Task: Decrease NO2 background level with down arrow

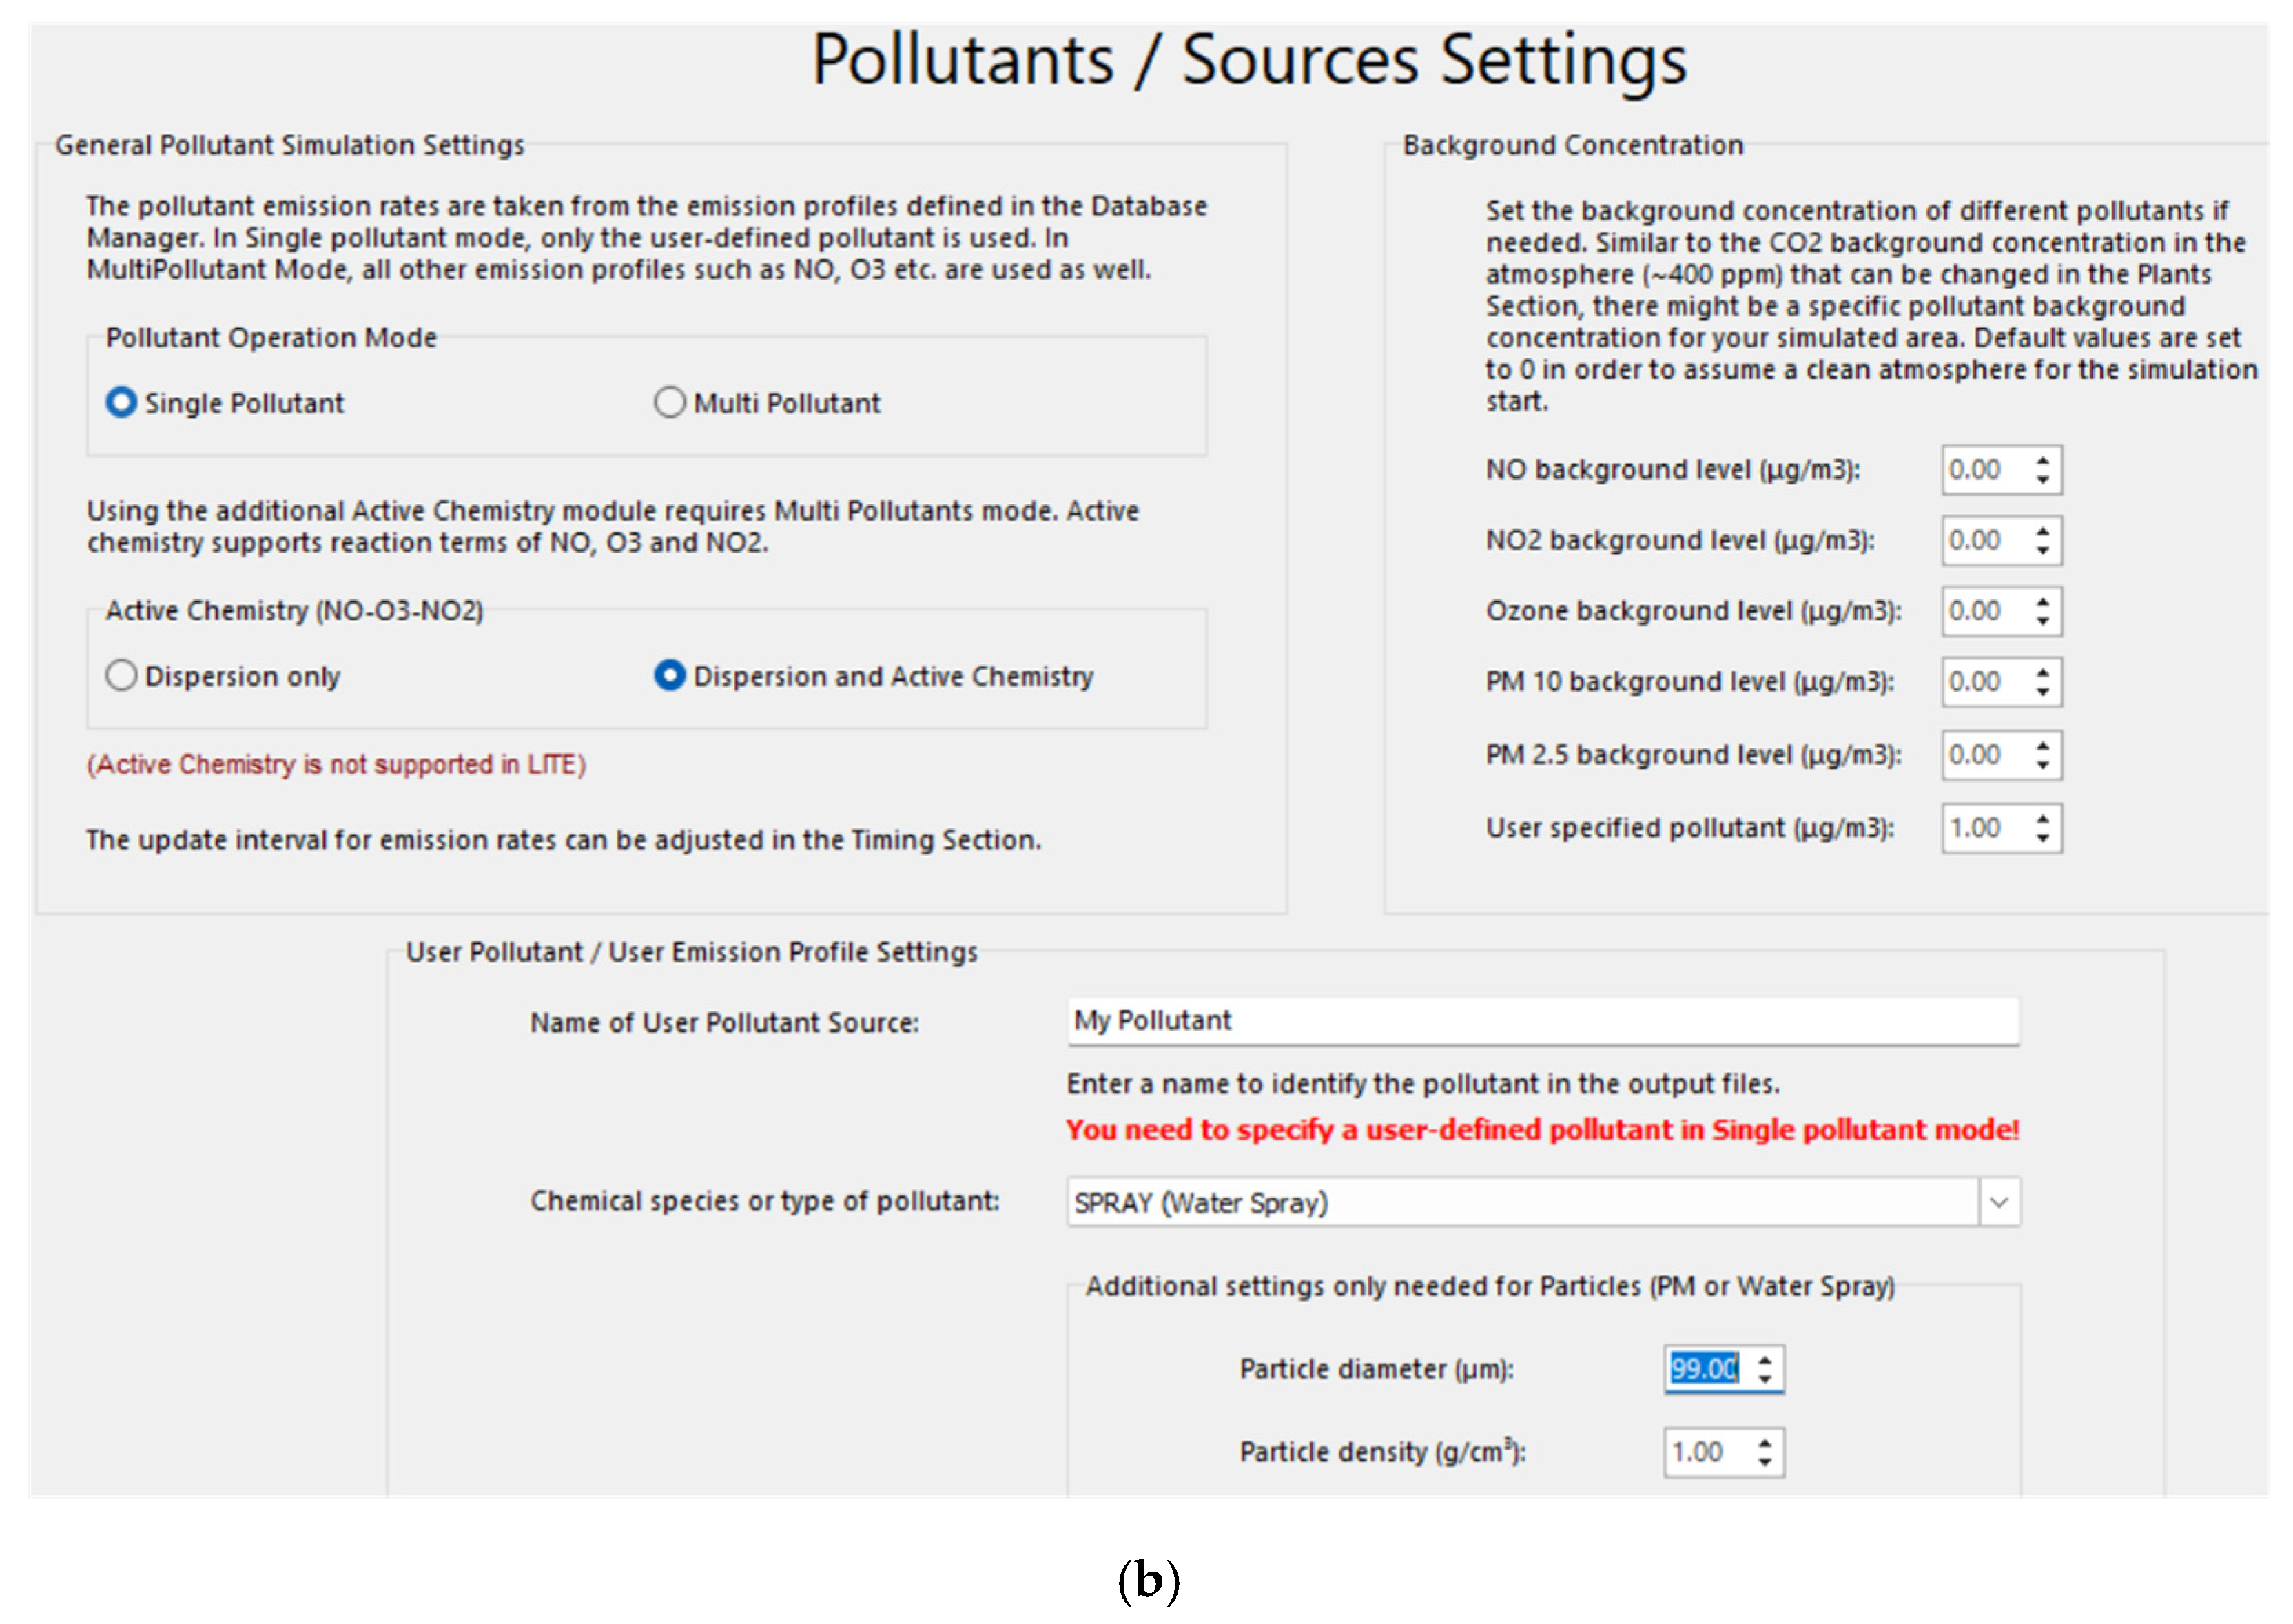Action: (x=2042, y=551)
